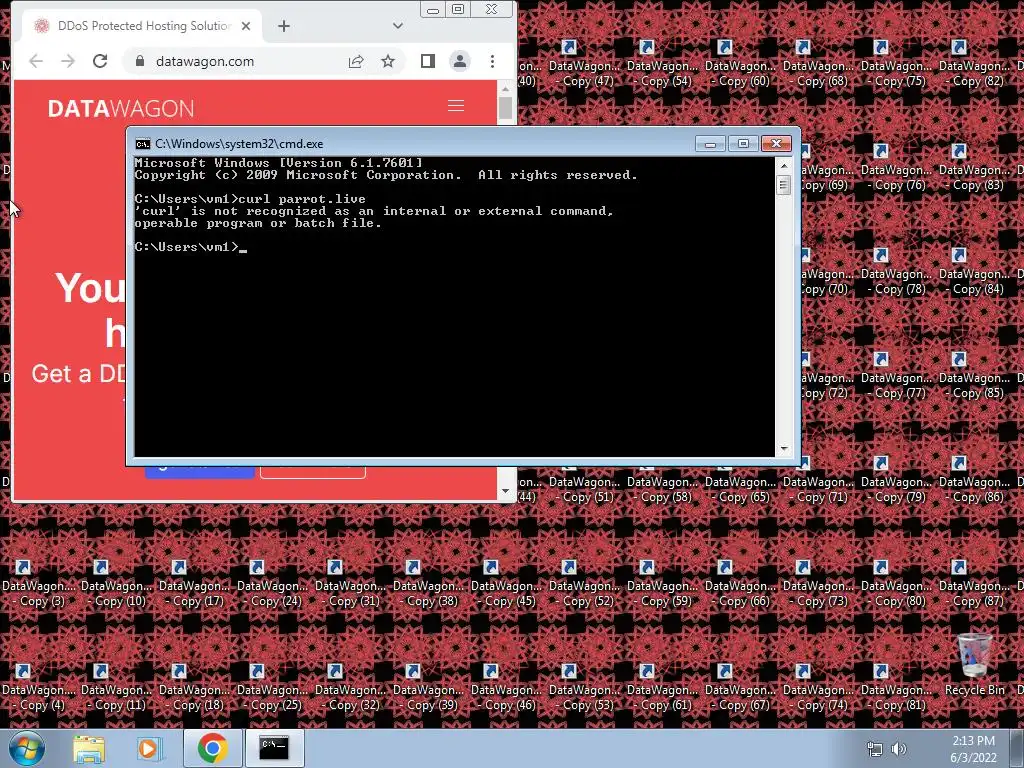Image resolution: width=1024 pixels, height=768 pixels.
Task: Click Chrome page scrollbar down arrow
Action: click(x=505, y=490)
